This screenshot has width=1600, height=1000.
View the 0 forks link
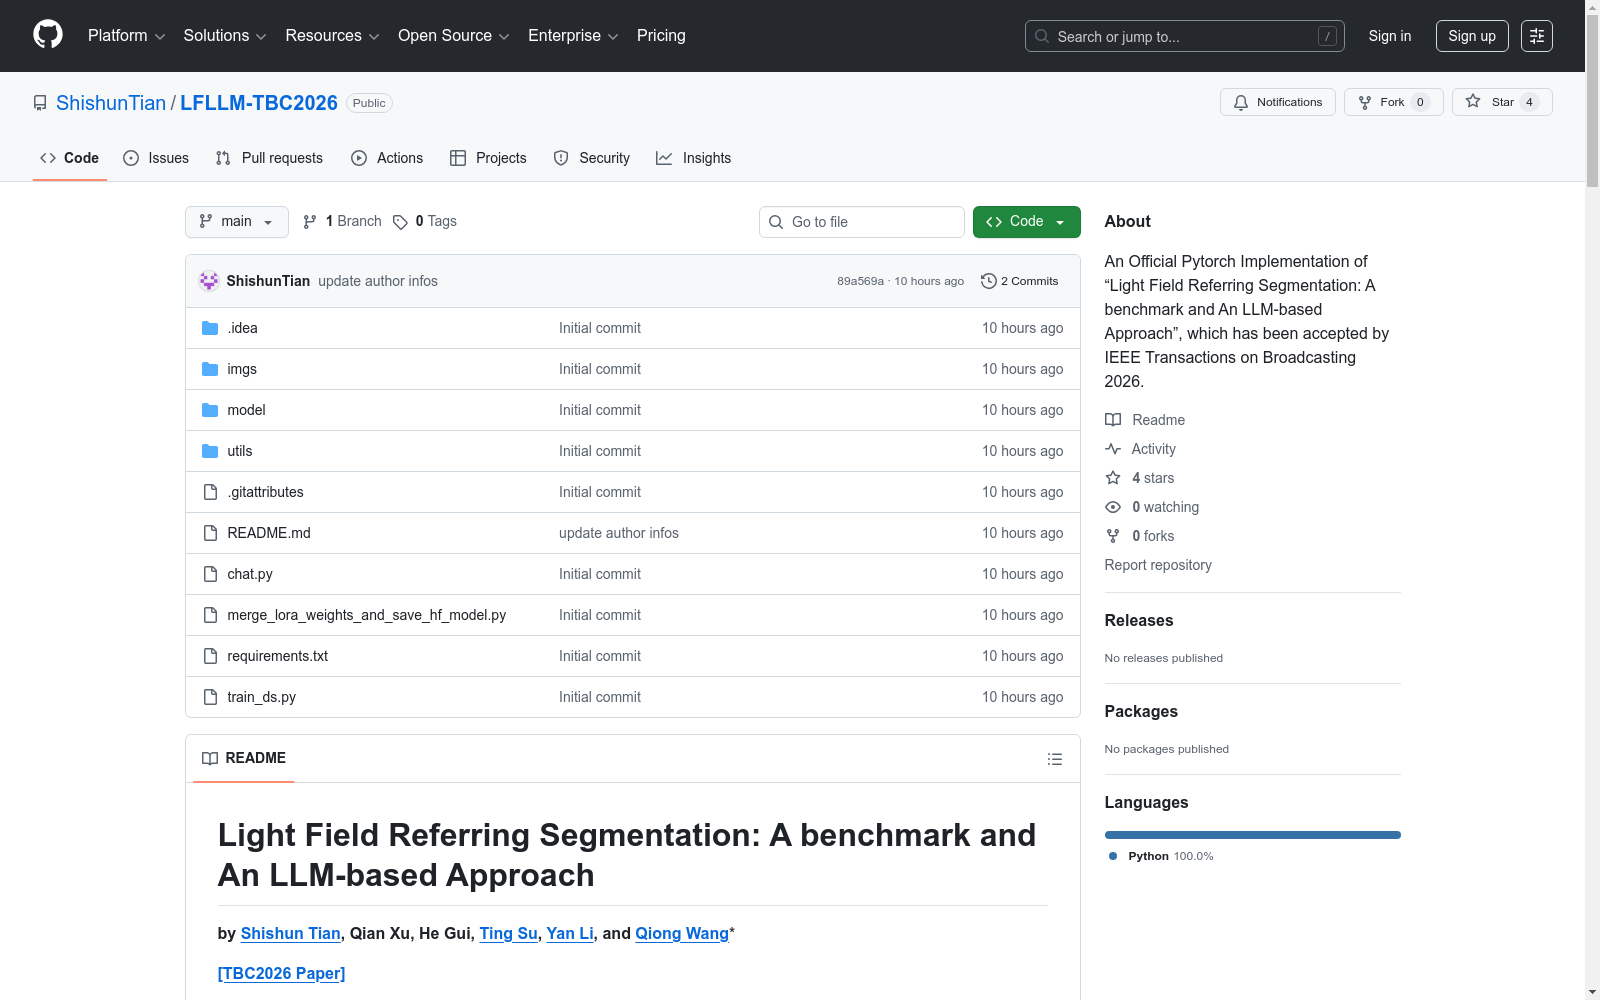click(x=1140, y=536)
